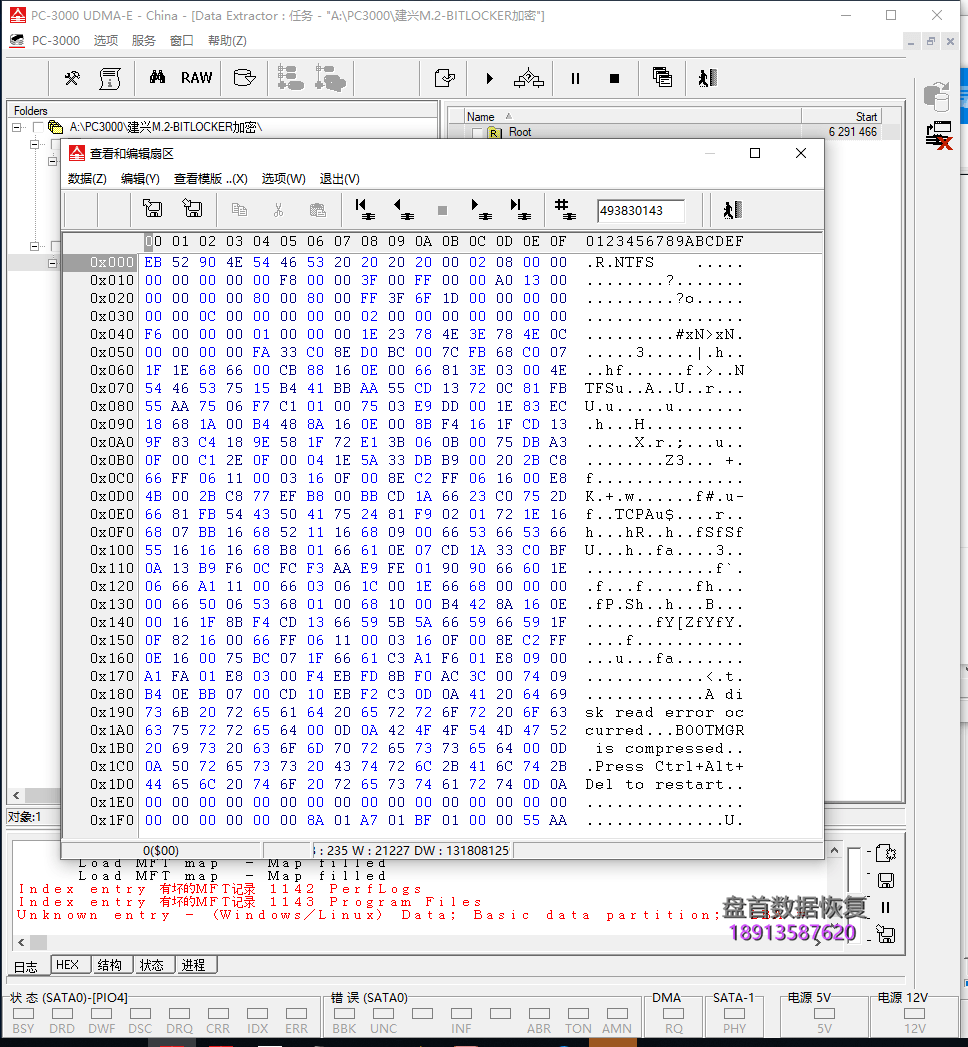The image size is (968, 1047).
Task: Click the Folders panel left scroll arrow
Action: (x=17, y=795)
